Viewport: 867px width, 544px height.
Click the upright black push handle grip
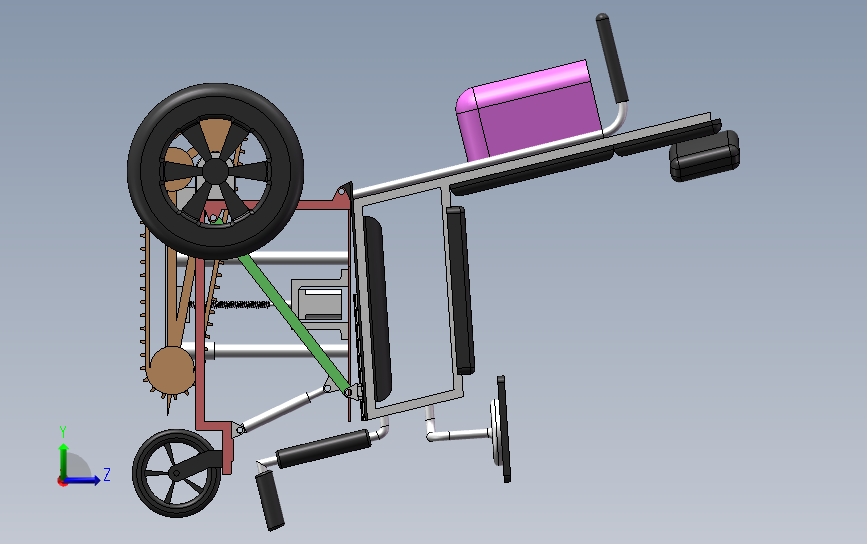[612, 57]
